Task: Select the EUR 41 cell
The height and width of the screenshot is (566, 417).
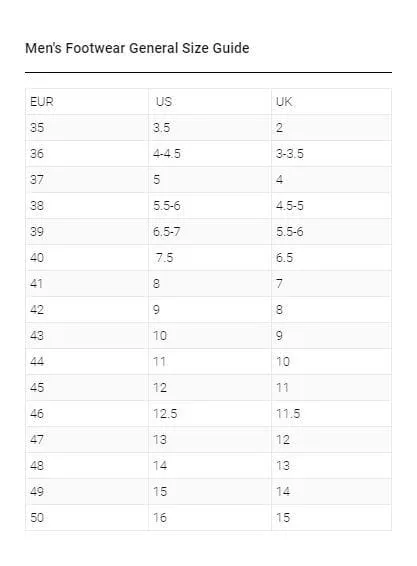Action: 87,284
